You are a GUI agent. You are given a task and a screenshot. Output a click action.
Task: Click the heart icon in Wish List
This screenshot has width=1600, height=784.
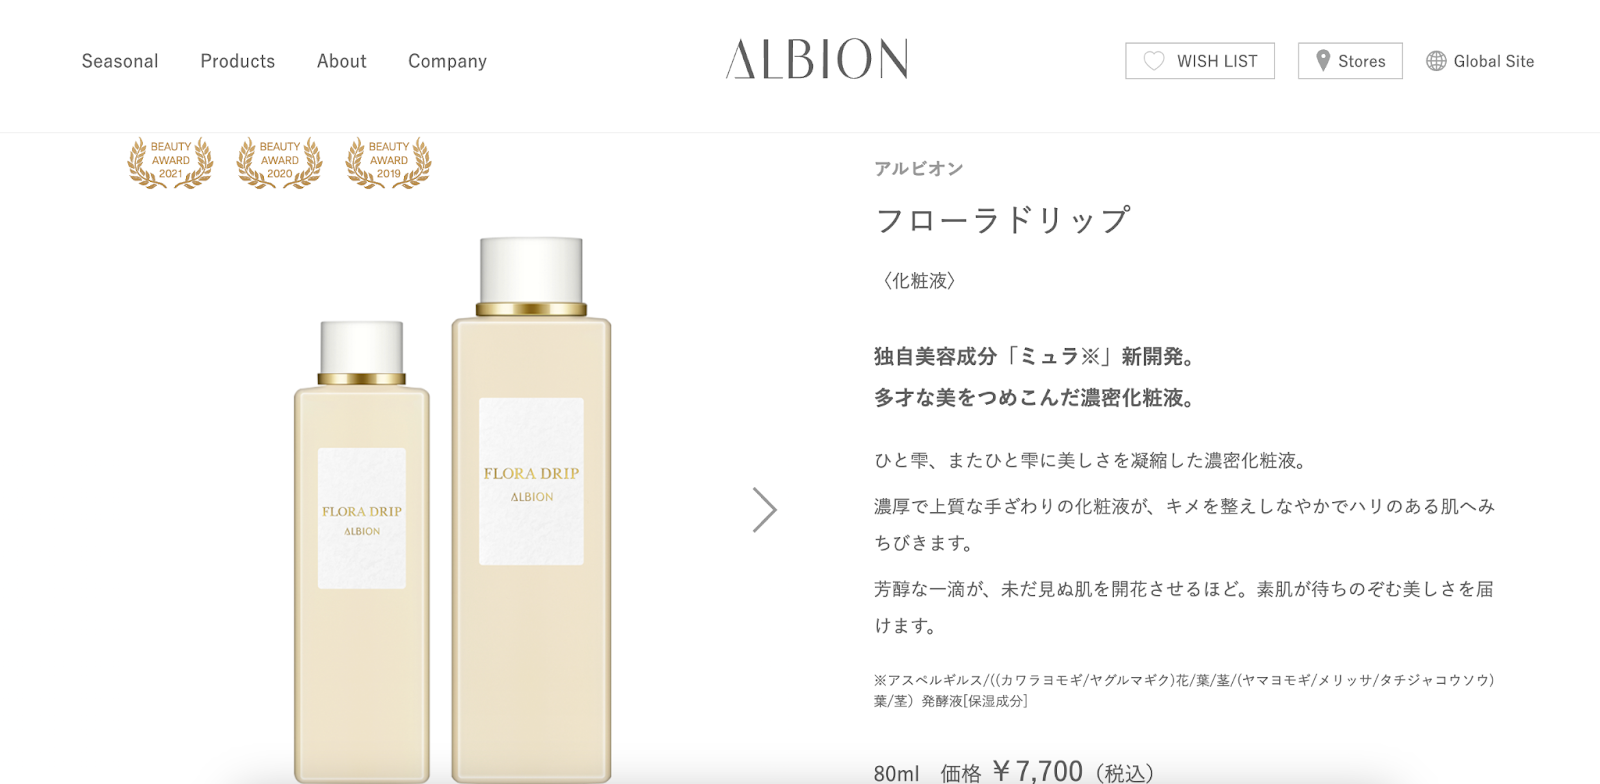1153,61
